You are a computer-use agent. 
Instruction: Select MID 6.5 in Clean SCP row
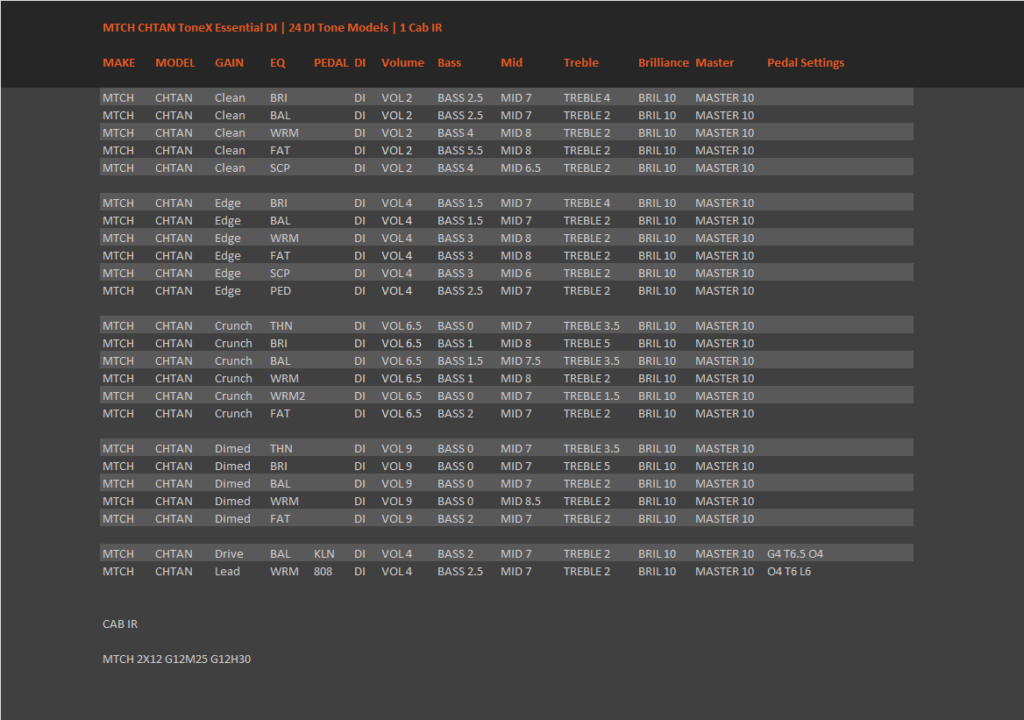point(520,169)
